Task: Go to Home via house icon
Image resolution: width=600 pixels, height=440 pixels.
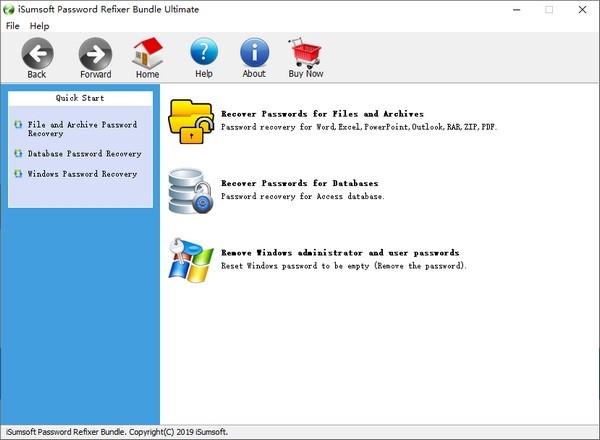Action: [x=148, y=53]
